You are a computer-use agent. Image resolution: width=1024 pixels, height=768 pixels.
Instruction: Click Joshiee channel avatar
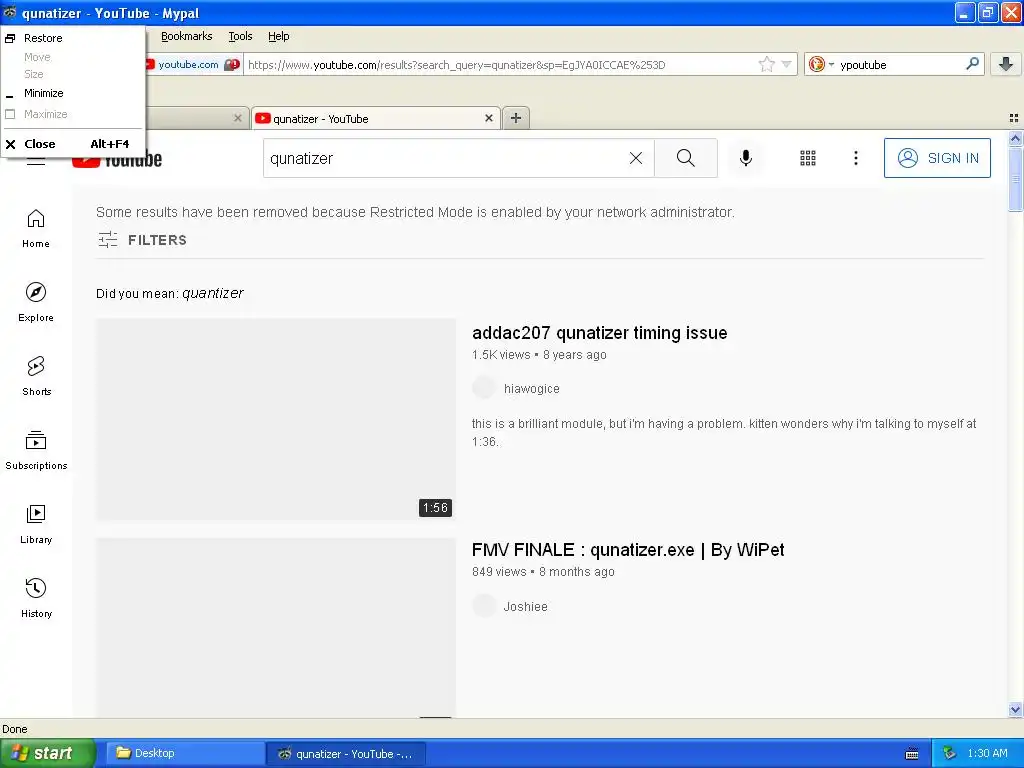pos(484,605)
